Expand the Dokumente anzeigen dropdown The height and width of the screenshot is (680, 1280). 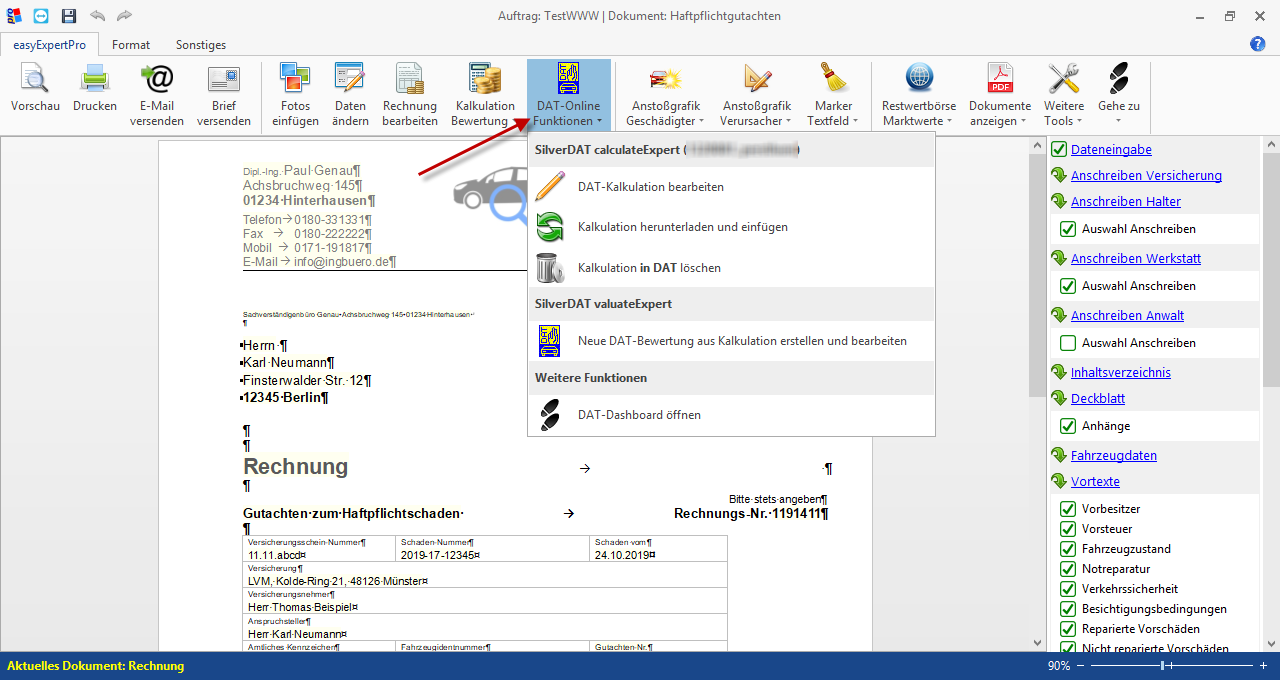[x=1000, y=95]
